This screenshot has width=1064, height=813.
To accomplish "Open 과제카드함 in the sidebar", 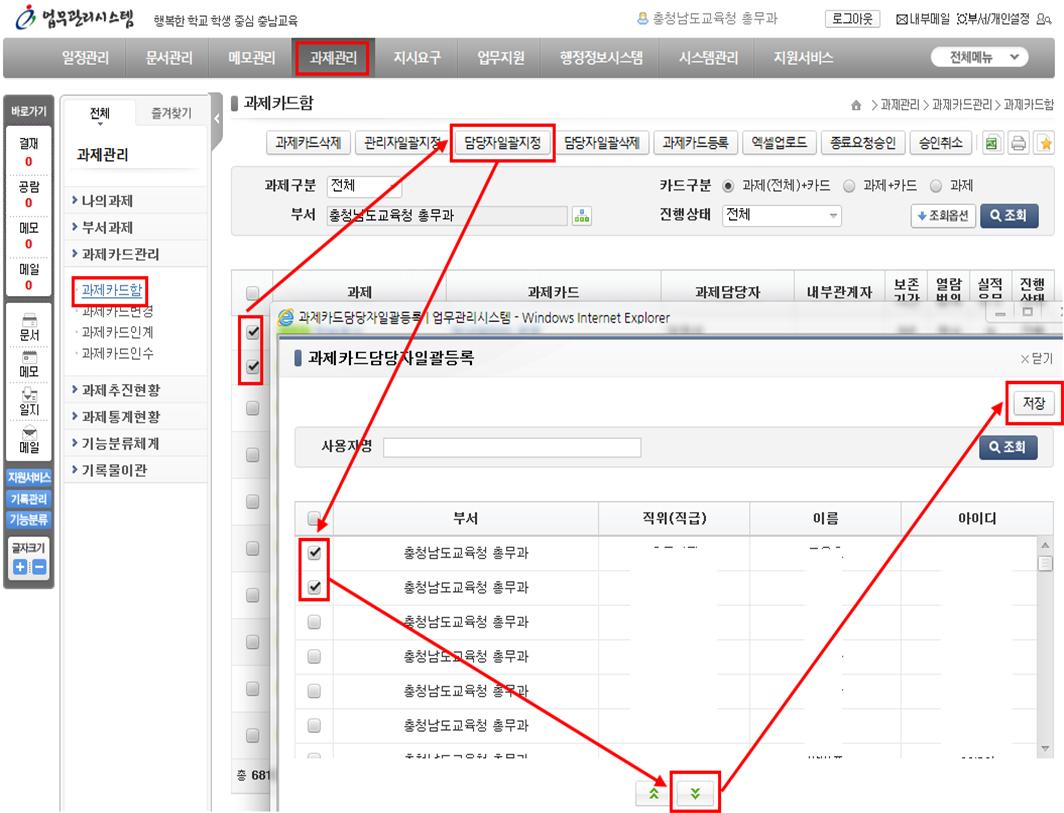I will click(x=111, y=290).
